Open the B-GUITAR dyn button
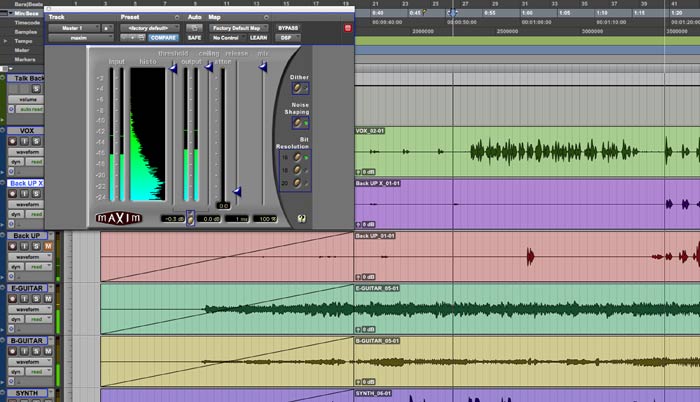700x402 pixels. [x=16, y=372]
